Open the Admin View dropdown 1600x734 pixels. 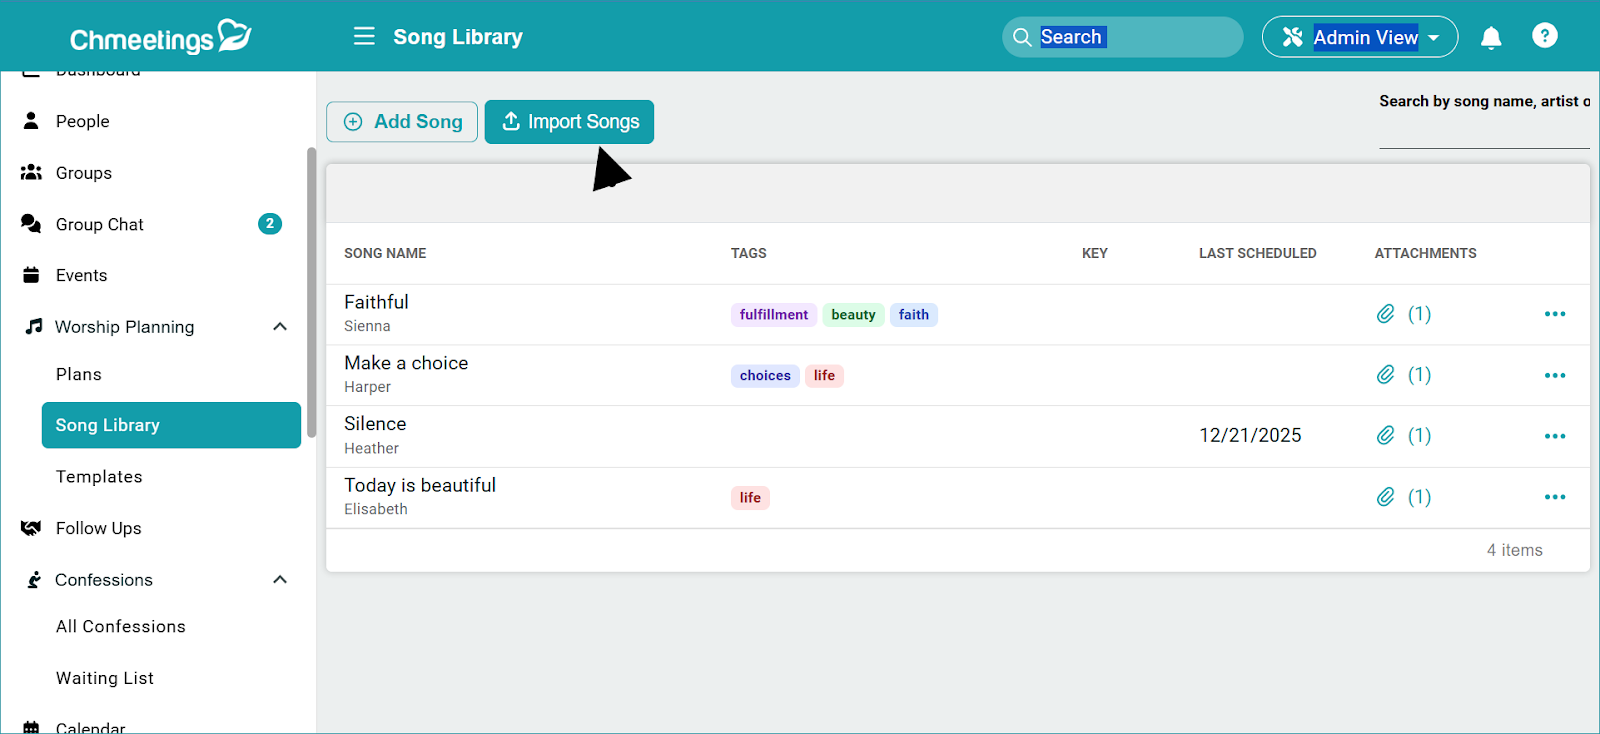1359,37
